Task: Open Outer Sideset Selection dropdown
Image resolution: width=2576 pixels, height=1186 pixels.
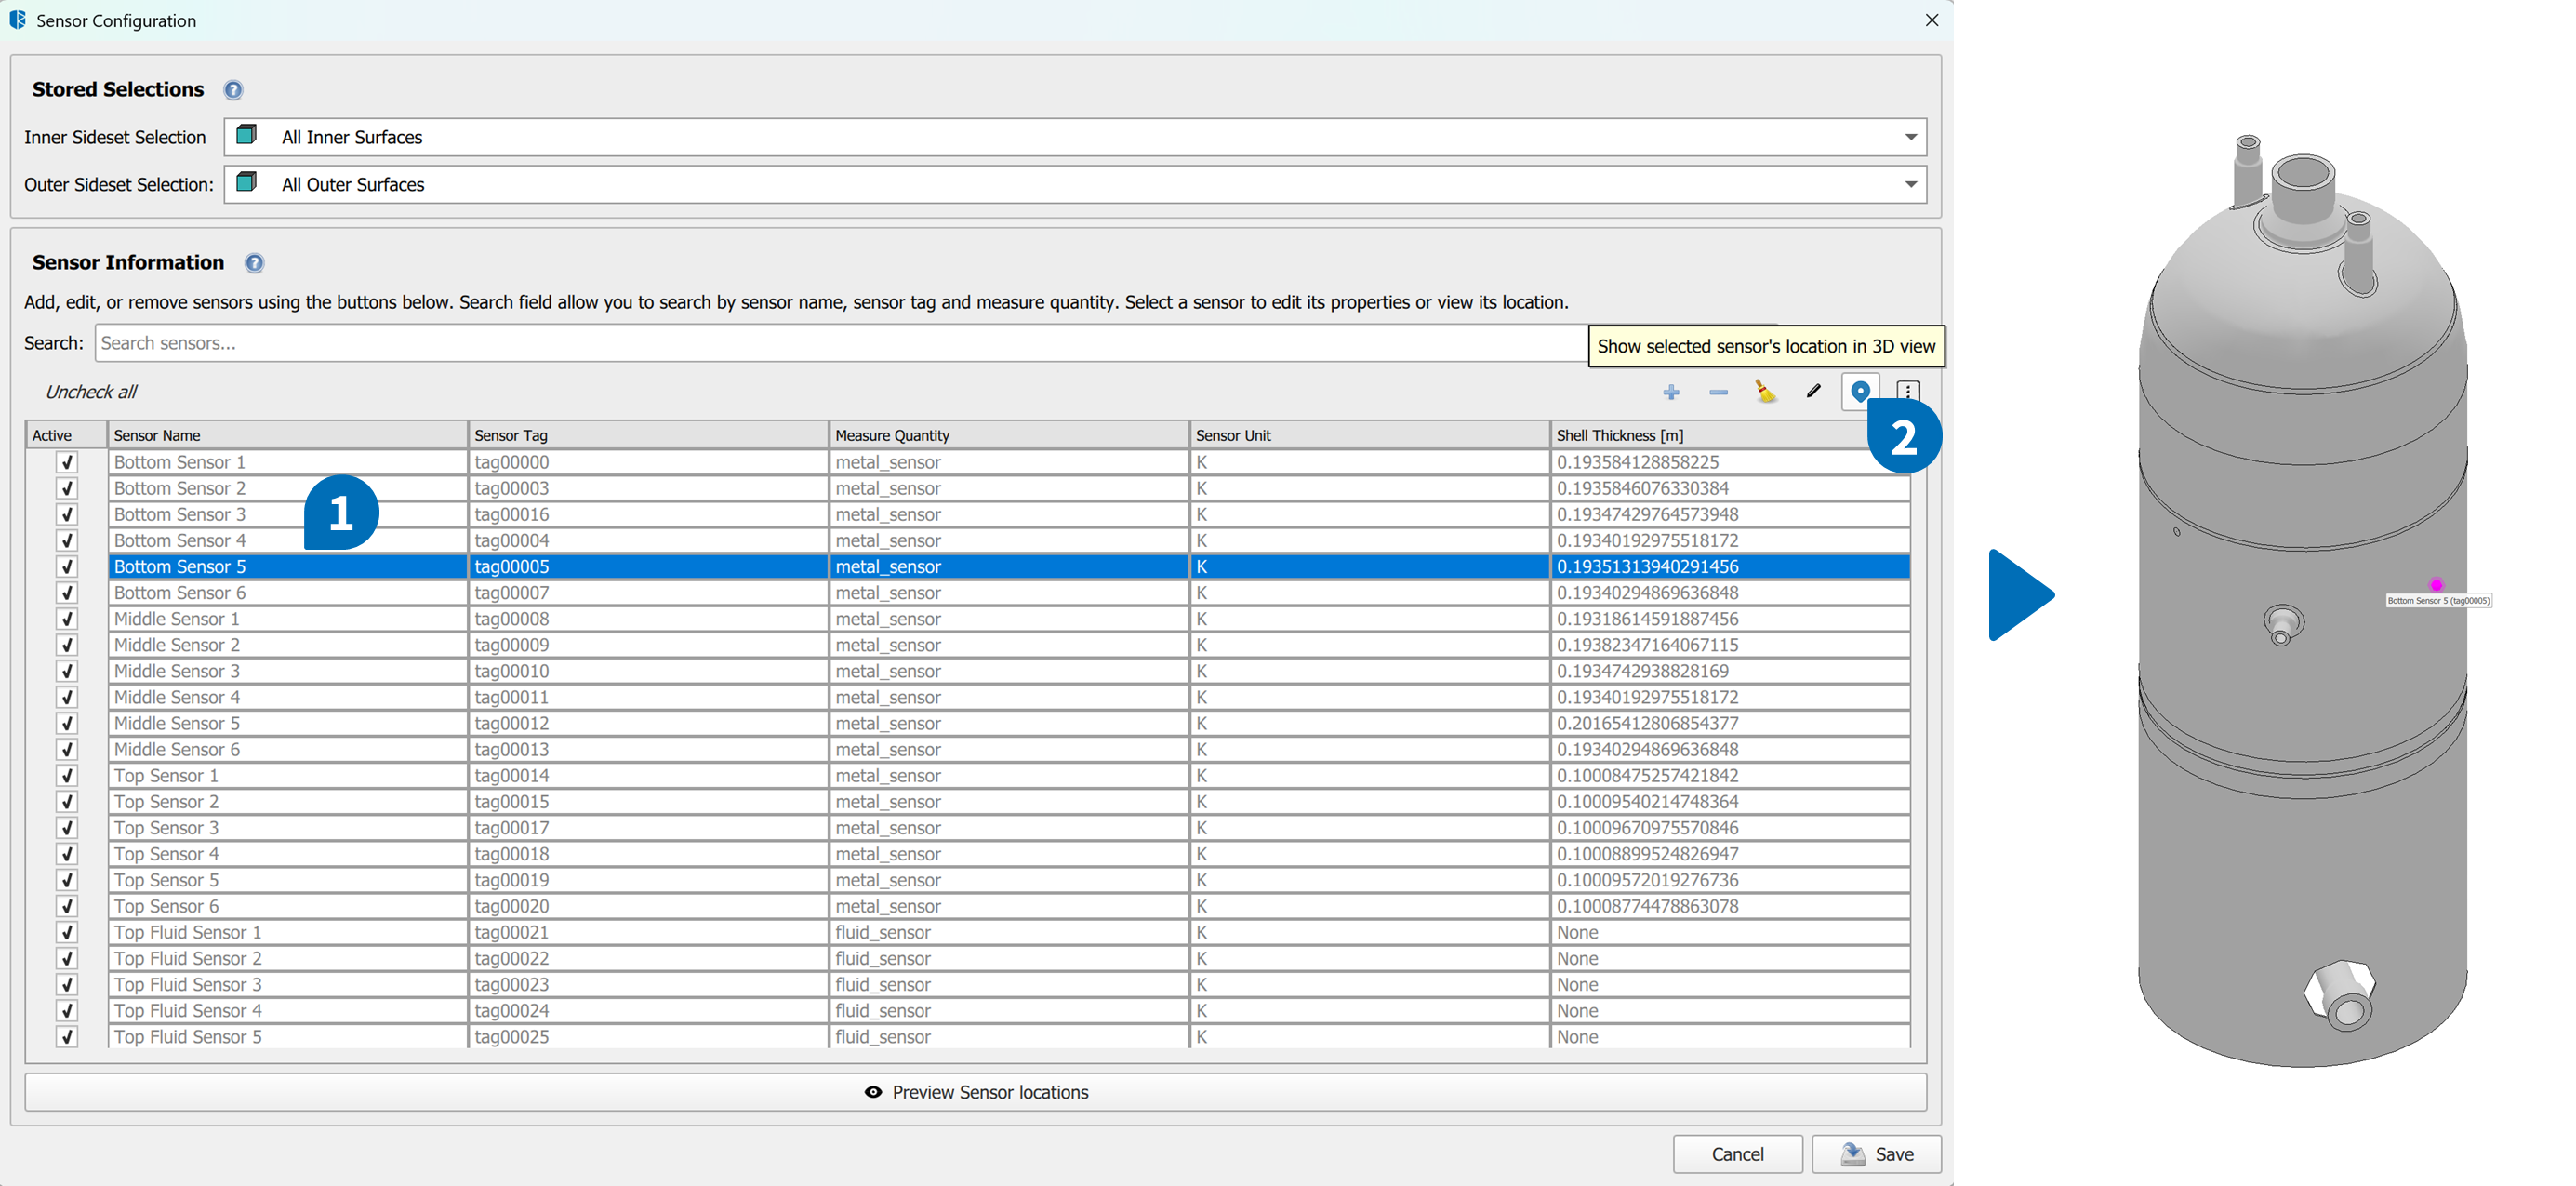Action: (1910, 184)
